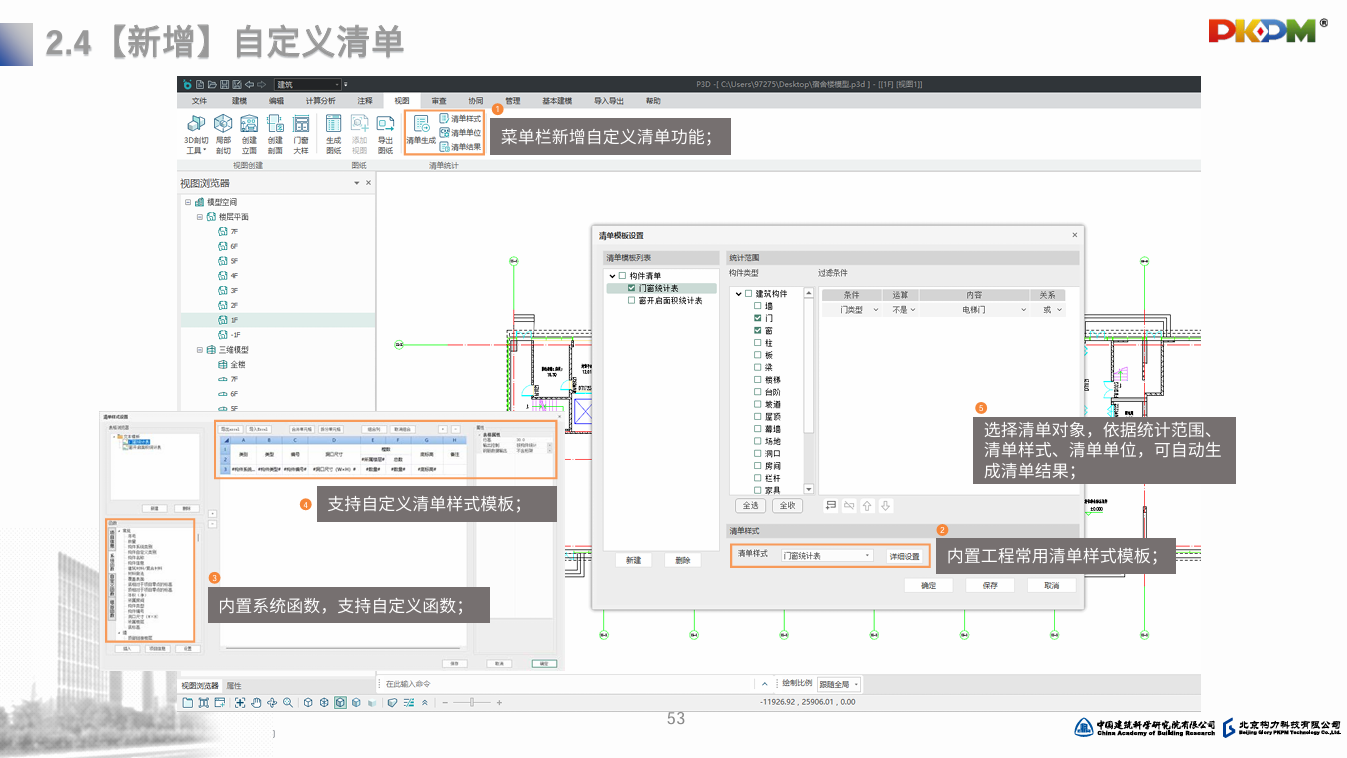This screenshot has height=758, width=1347.
Task: Click the move filter row up arrow
Action: (867, 506)
